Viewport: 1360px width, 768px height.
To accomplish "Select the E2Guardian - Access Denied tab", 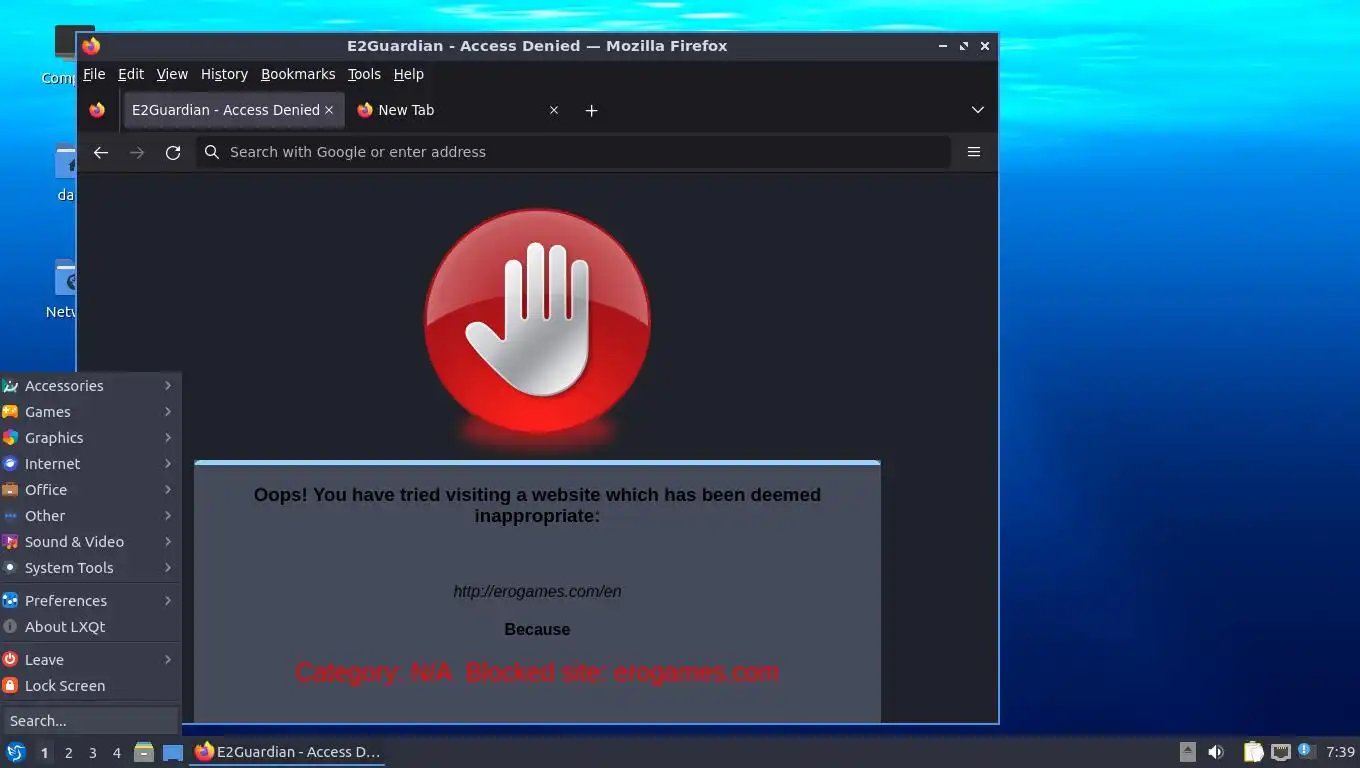I will tap(233, 110).
